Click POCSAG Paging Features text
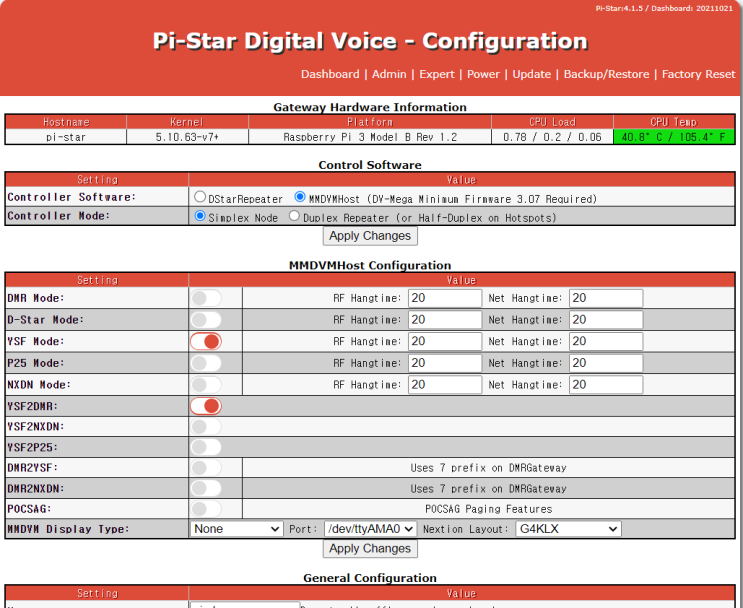743x608 pixels. [x=489, y=509]
